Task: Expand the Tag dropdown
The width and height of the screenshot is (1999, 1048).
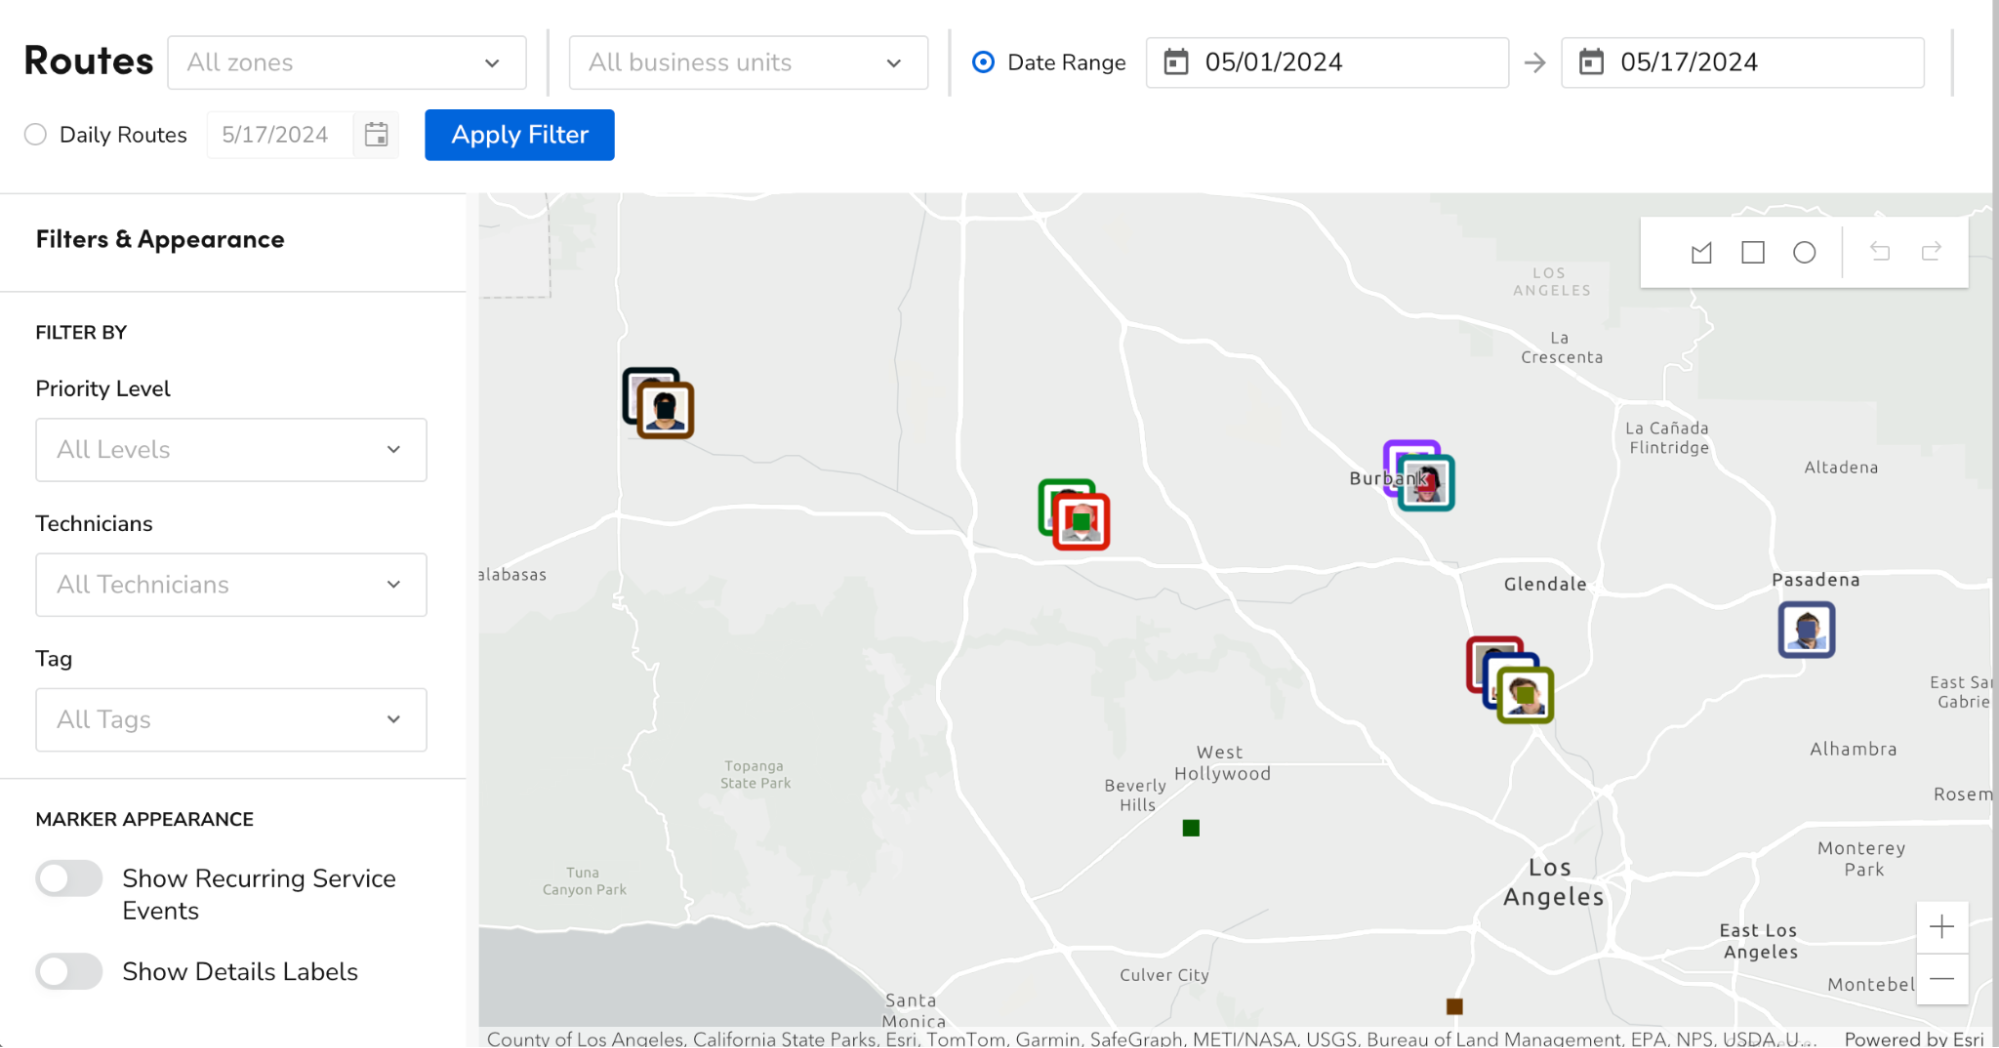Action: (231, 720)
